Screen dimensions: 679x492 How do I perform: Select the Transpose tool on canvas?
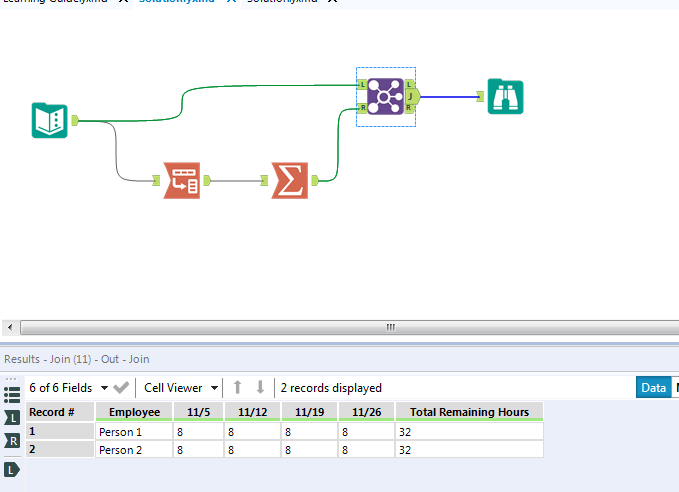[x=181, y=181]
